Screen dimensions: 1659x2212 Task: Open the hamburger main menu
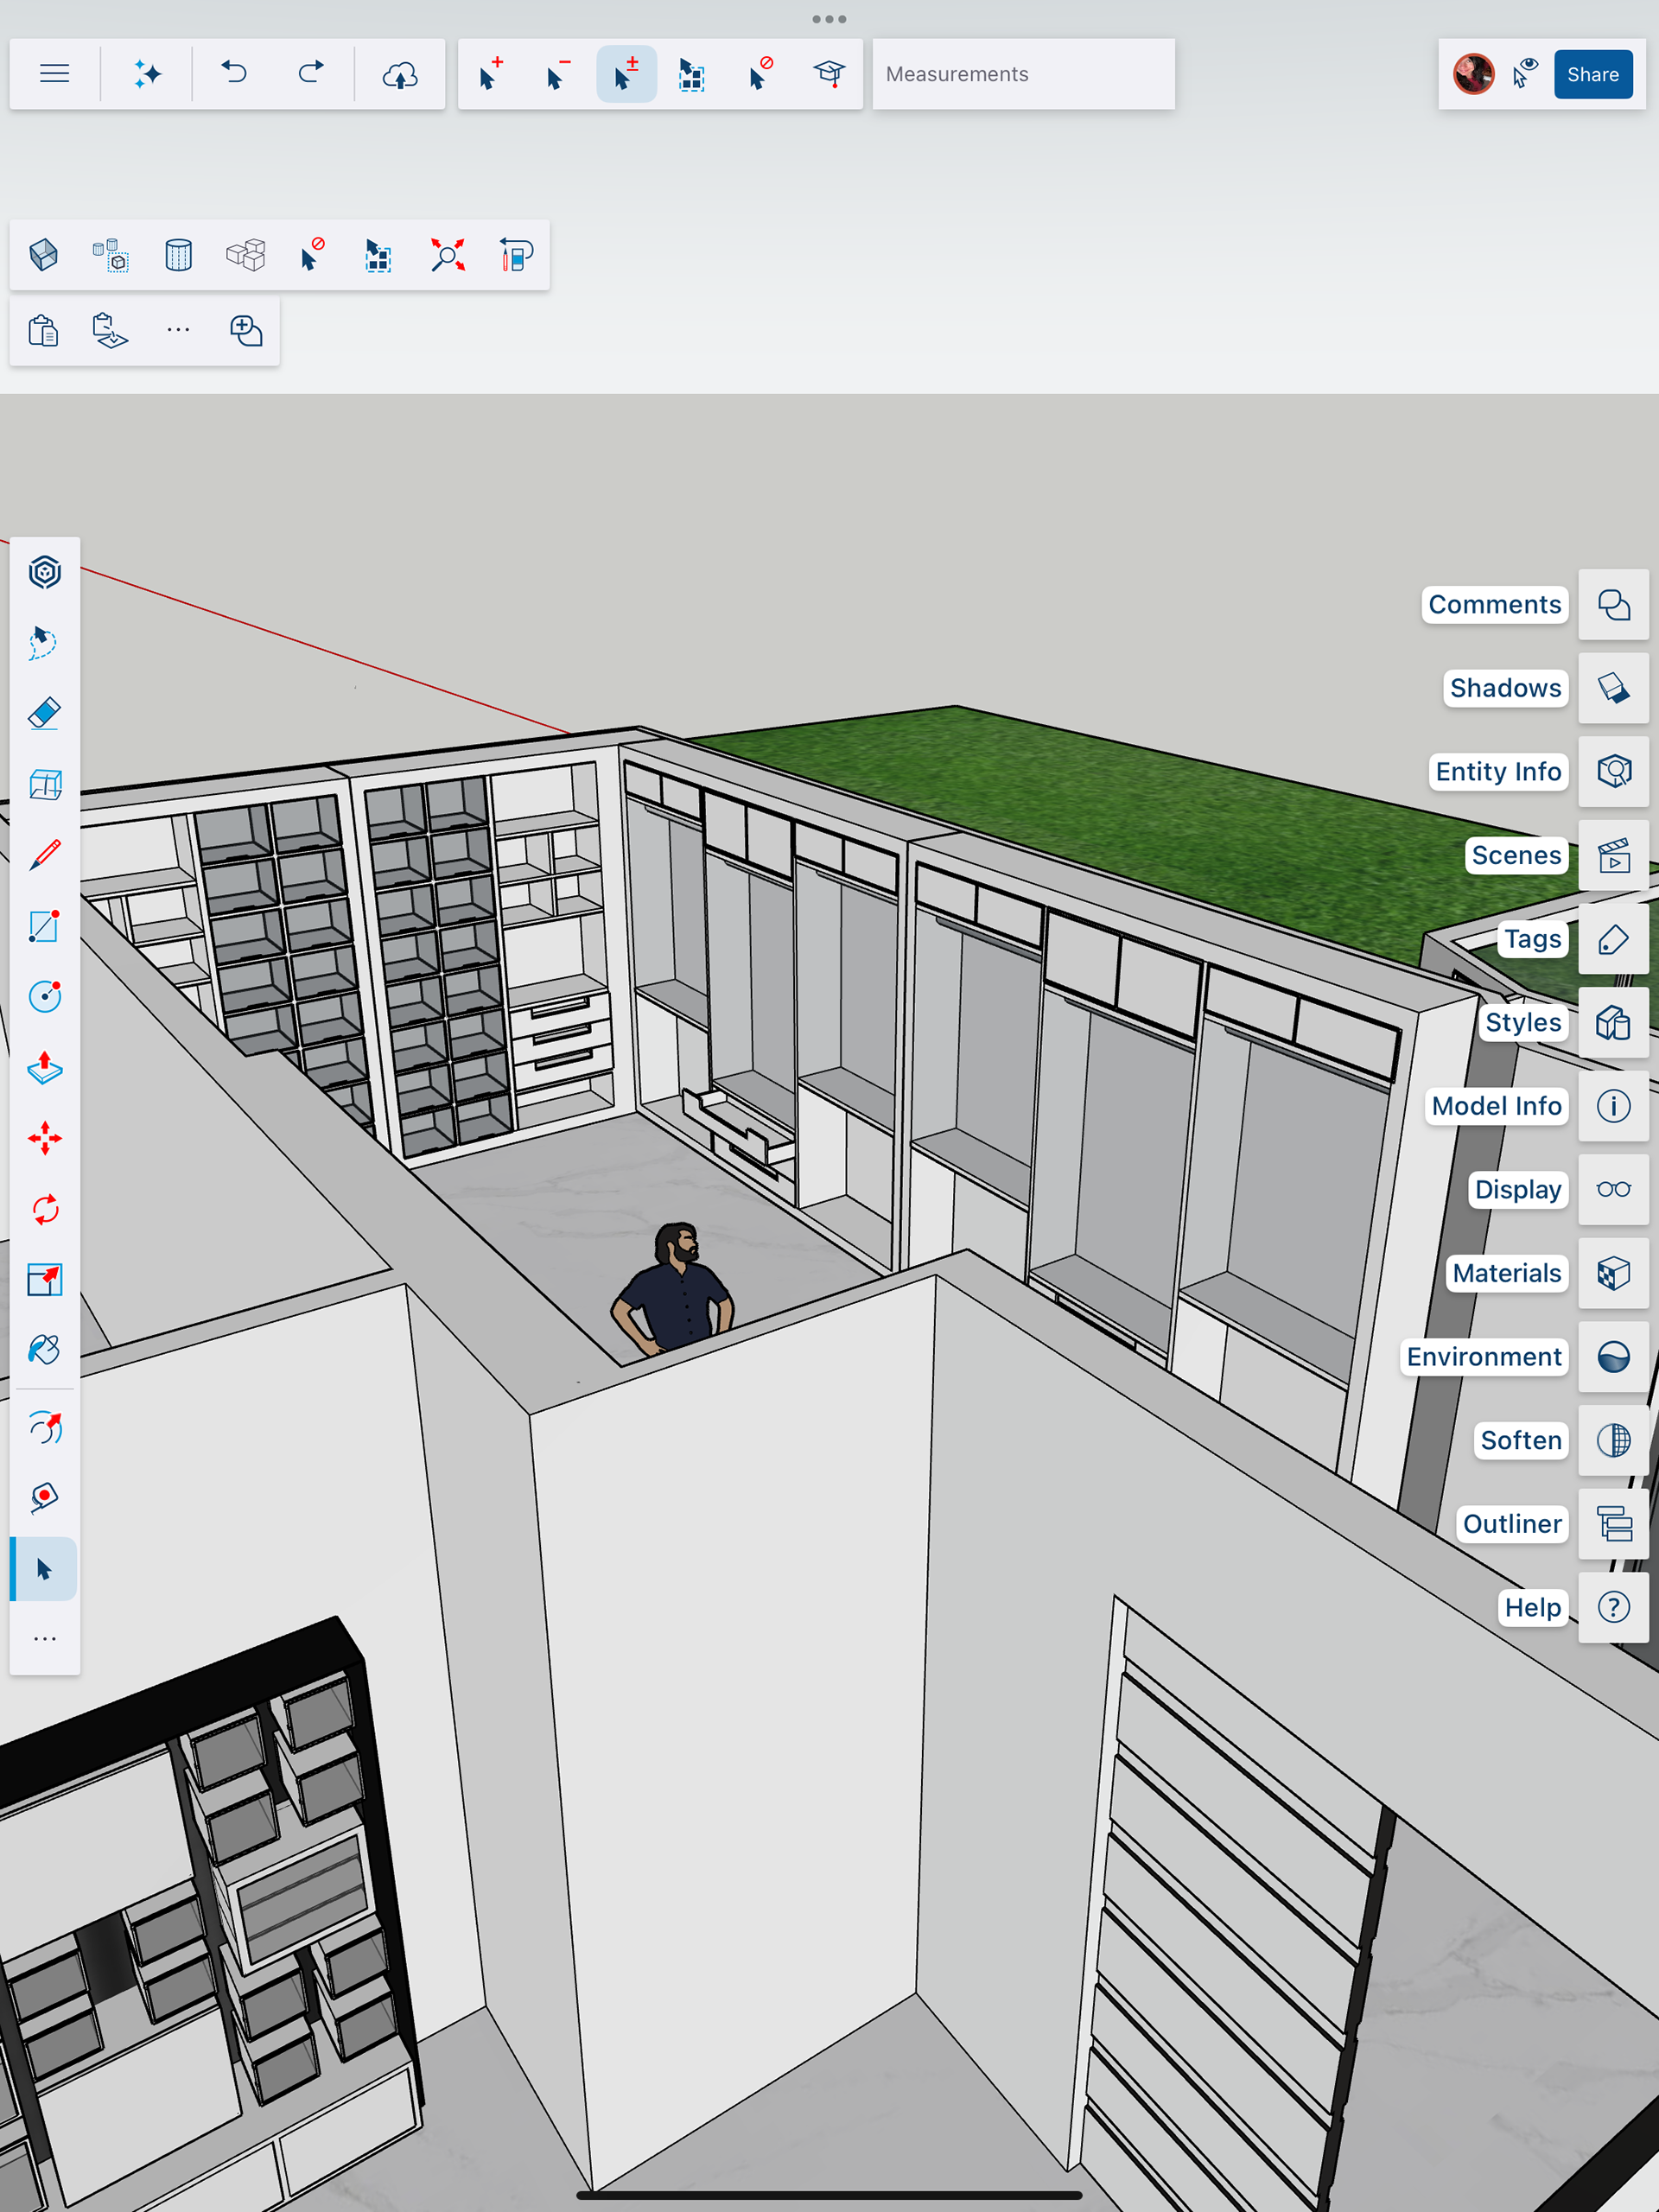pos(54,74)
